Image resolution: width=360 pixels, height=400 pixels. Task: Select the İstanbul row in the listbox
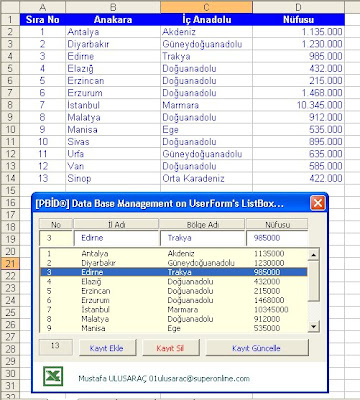174,309
